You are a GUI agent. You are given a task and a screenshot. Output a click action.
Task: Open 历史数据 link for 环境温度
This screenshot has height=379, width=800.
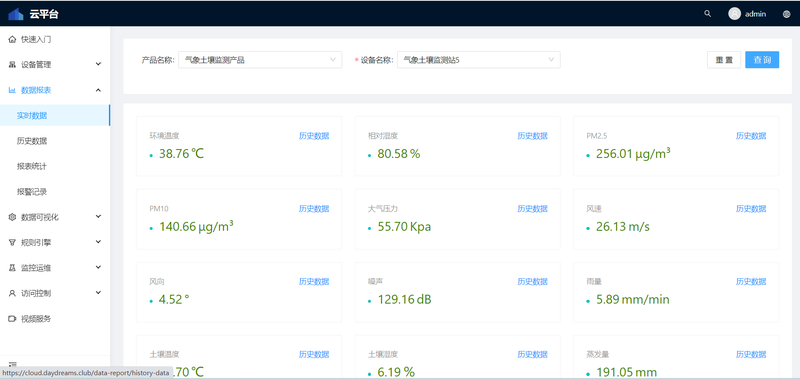314,136
